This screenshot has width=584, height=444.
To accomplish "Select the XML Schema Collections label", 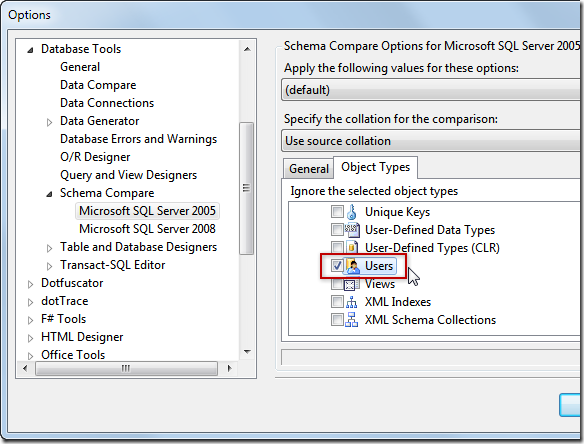I will point(430,320).
